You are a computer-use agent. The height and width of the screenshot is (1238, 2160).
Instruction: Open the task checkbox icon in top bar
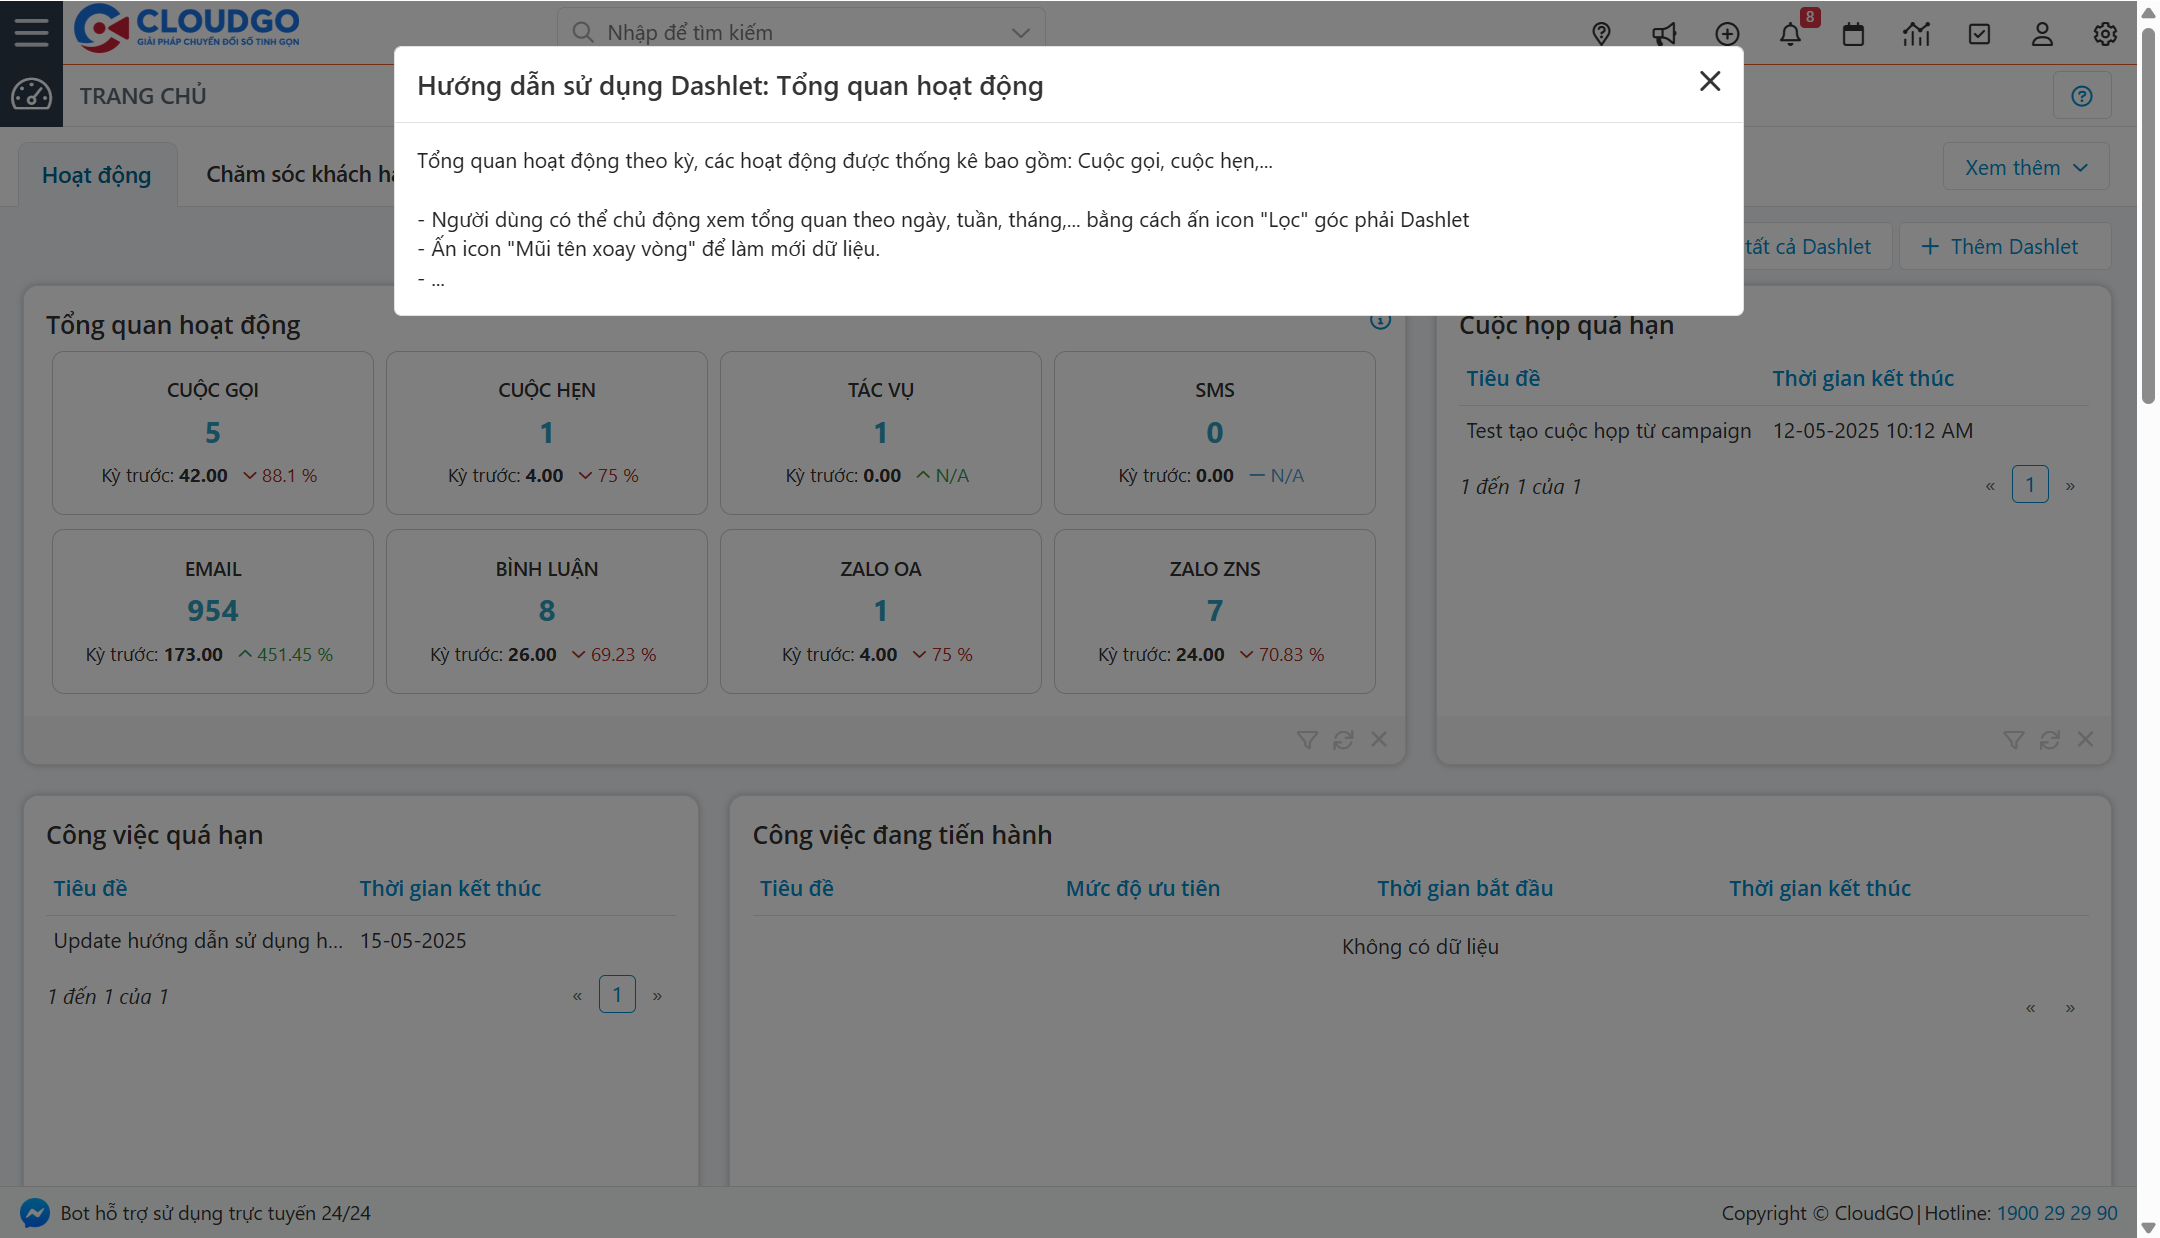tap(1980, 33)
